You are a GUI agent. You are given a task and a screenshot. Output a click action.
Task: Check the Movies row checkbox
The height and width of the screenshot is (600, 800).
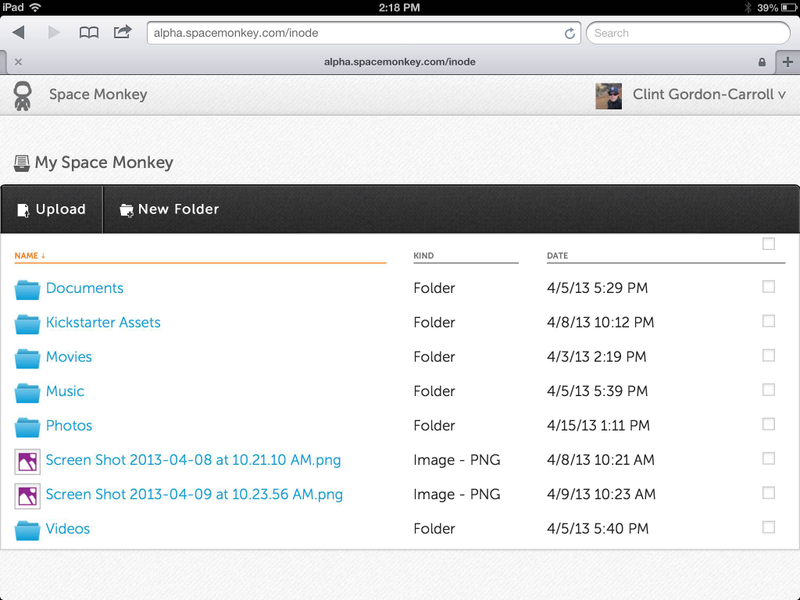pyautogui.click(x=768, y=355)
